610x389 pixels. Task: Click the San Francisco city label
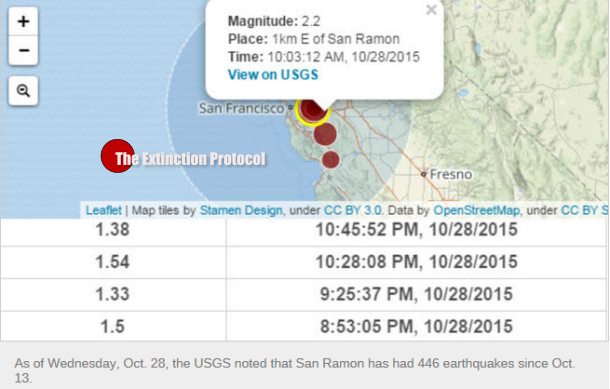[242, 109]
